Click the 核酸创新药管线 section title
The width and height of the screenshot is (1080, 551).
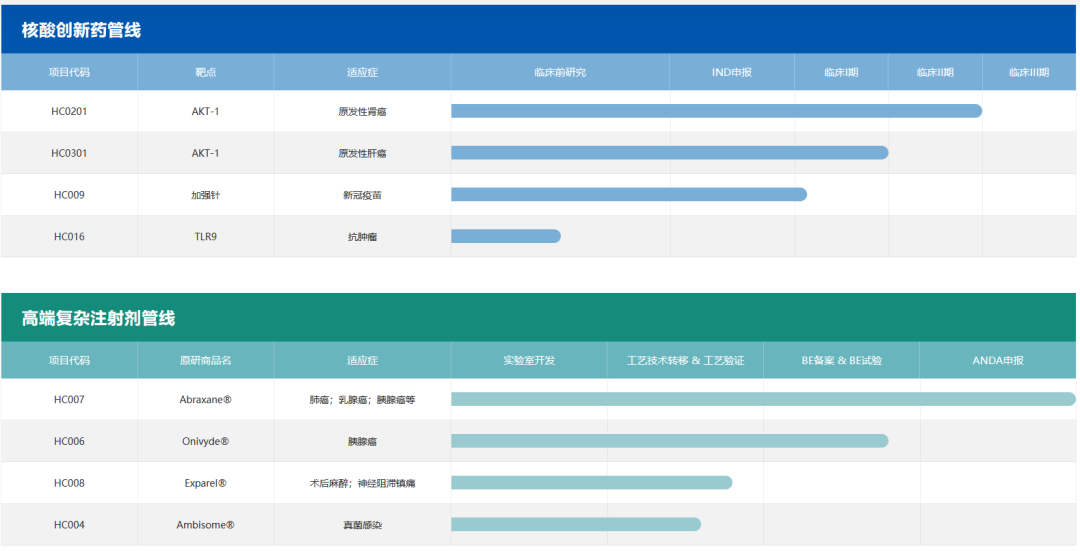81,30
